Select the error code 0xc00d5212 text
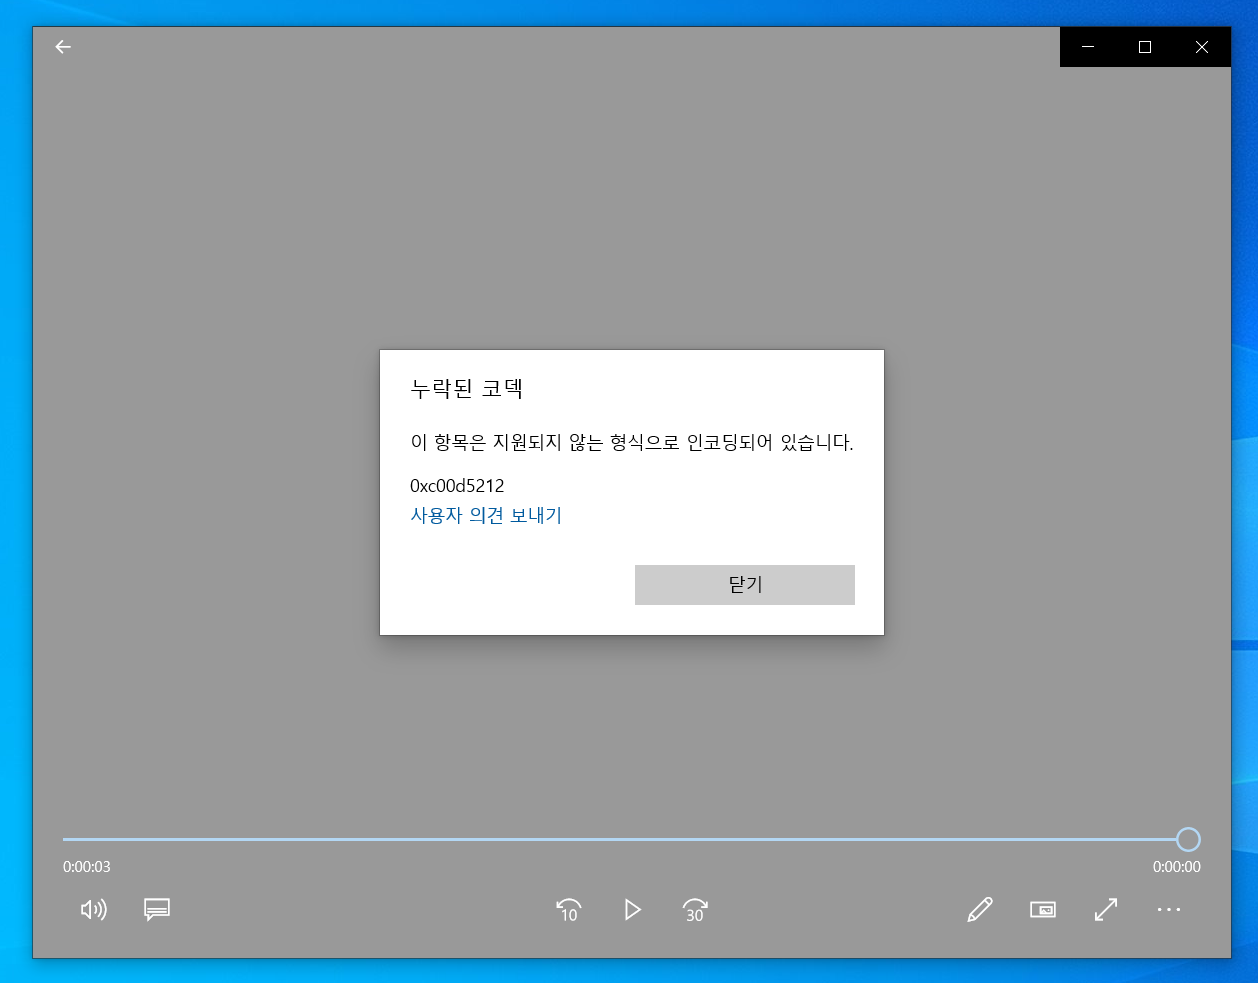 [x=457, y=486]
